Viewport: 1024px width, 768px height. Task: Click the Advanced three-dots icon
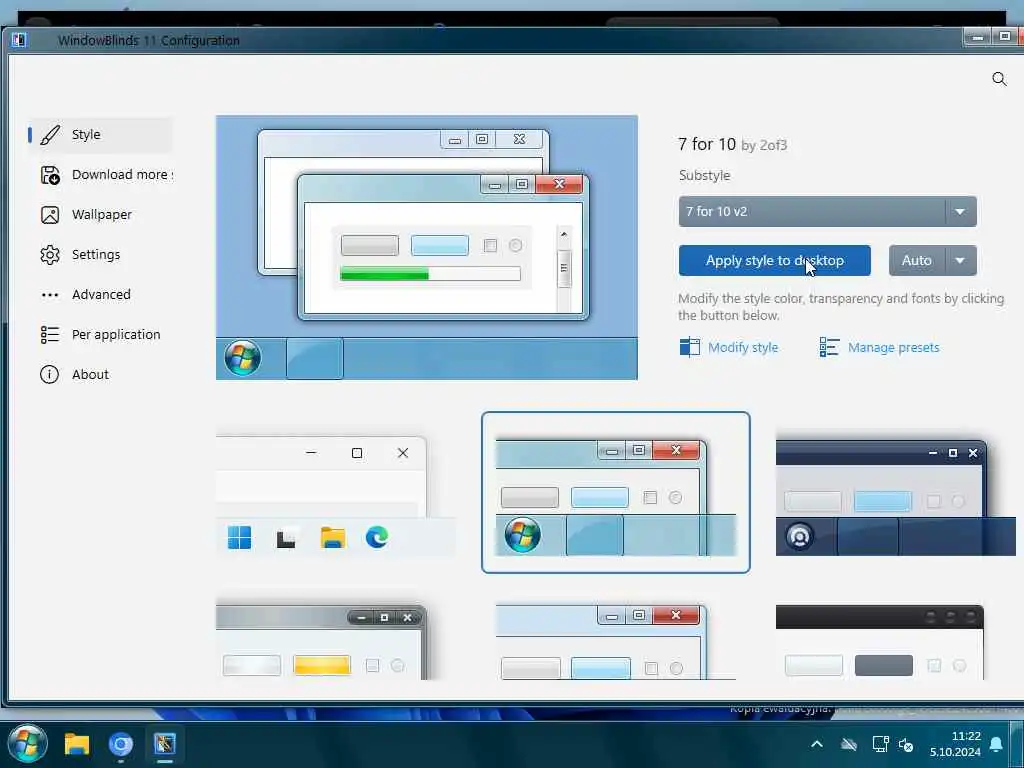[50, 295]
